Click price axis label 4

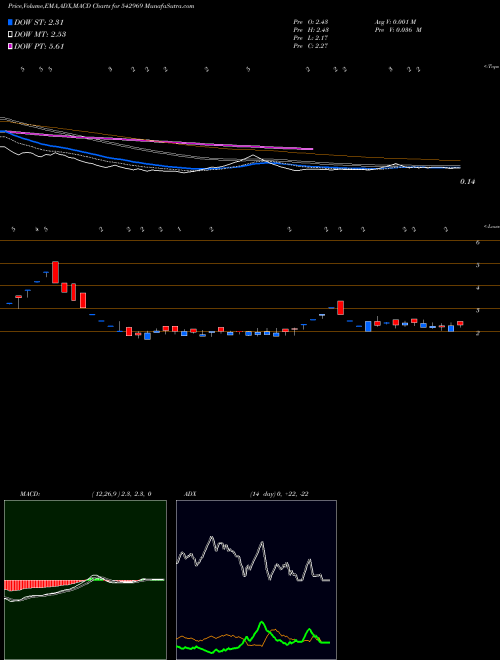[478, 288]
